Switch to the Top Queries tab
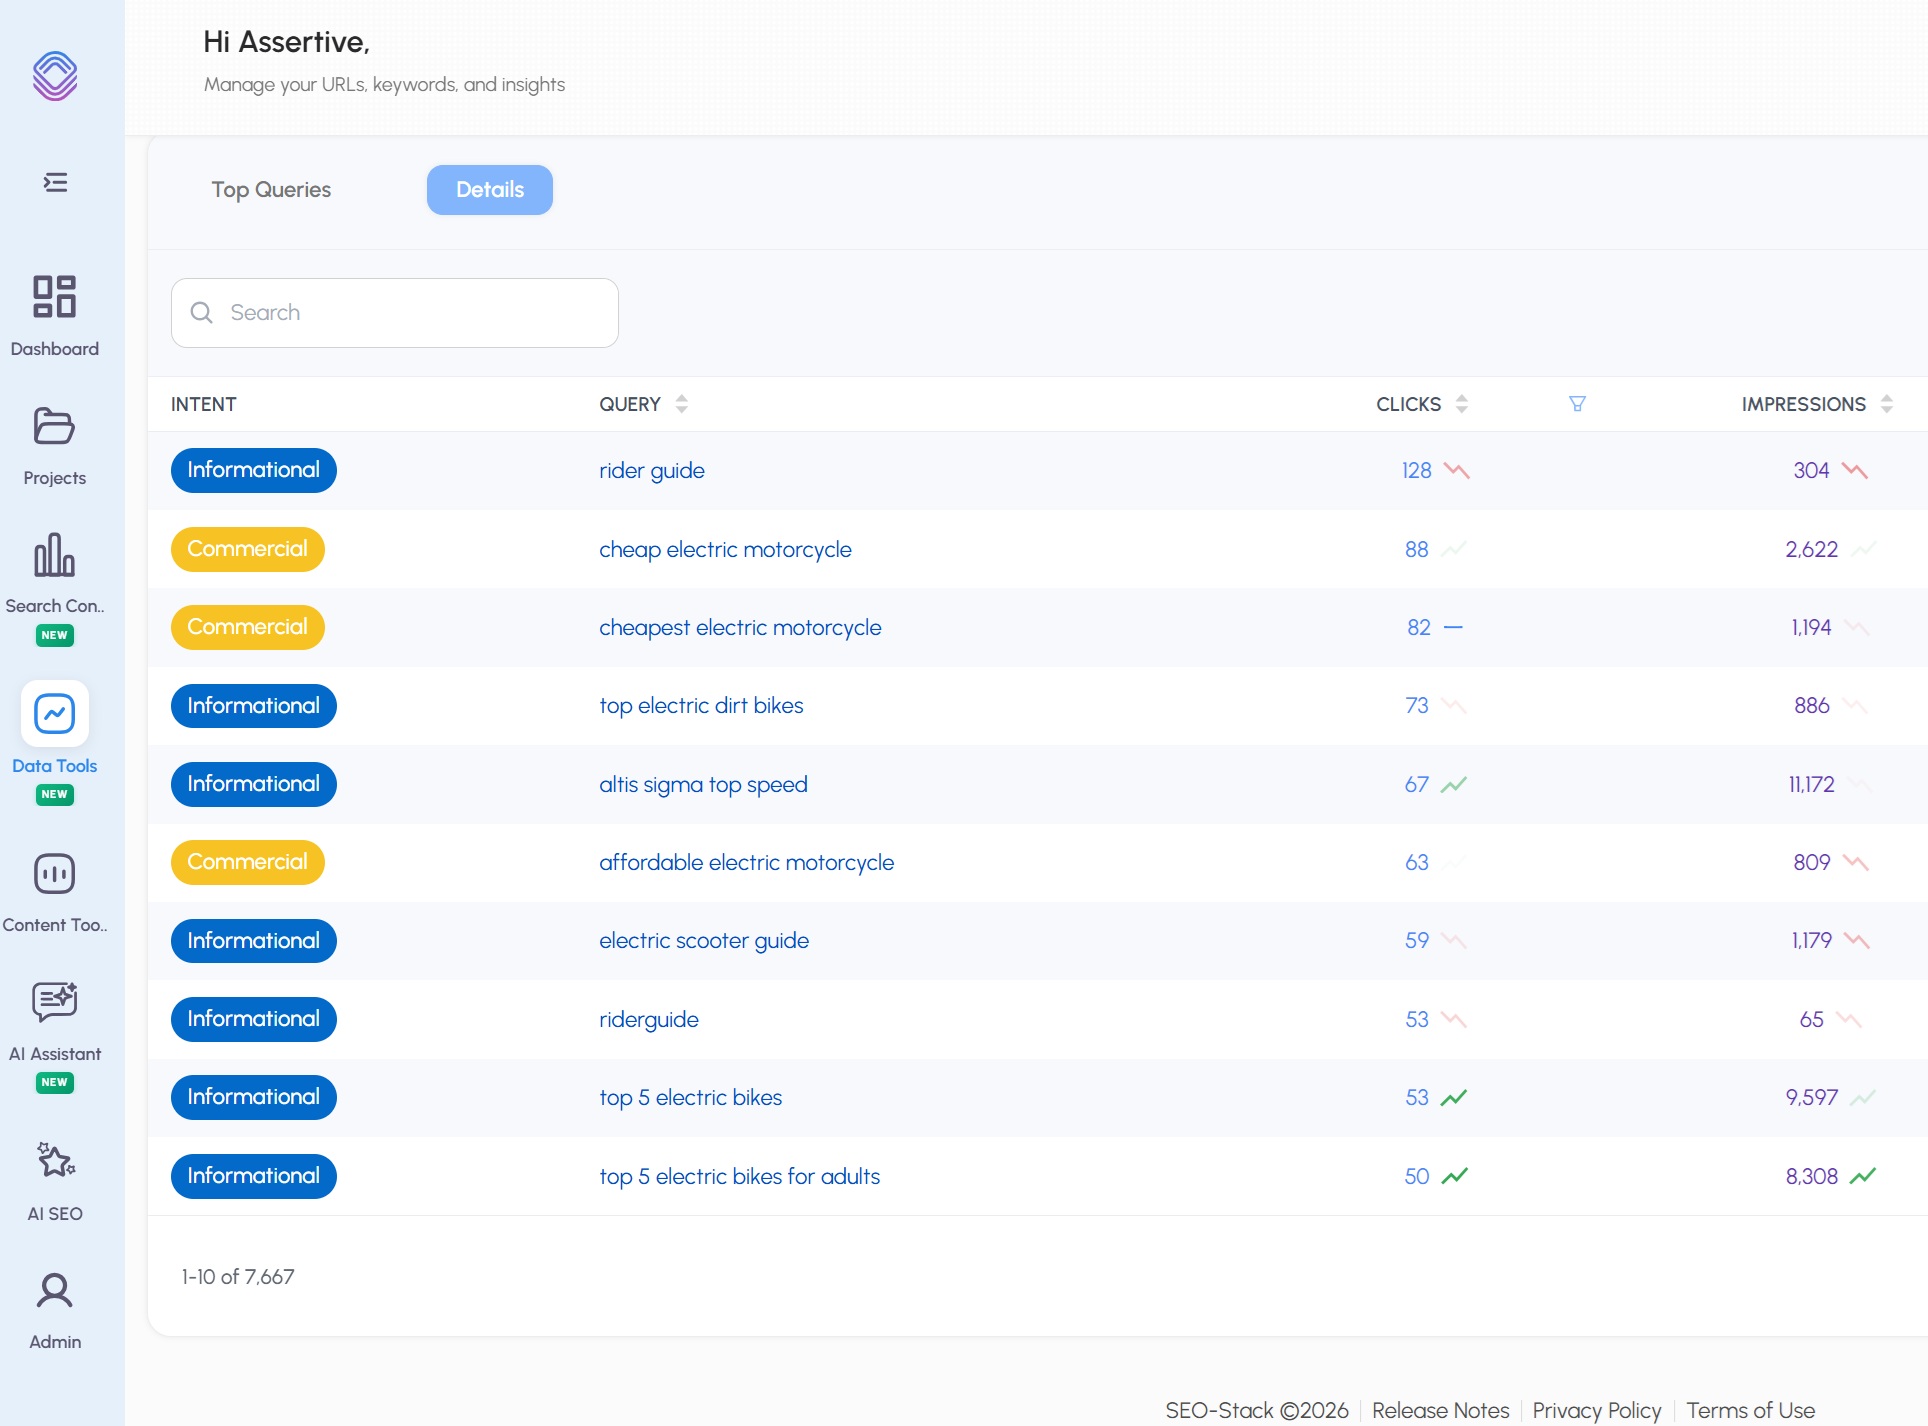This screenshot has height=1426, width=1928. click(x=271, y=190)
